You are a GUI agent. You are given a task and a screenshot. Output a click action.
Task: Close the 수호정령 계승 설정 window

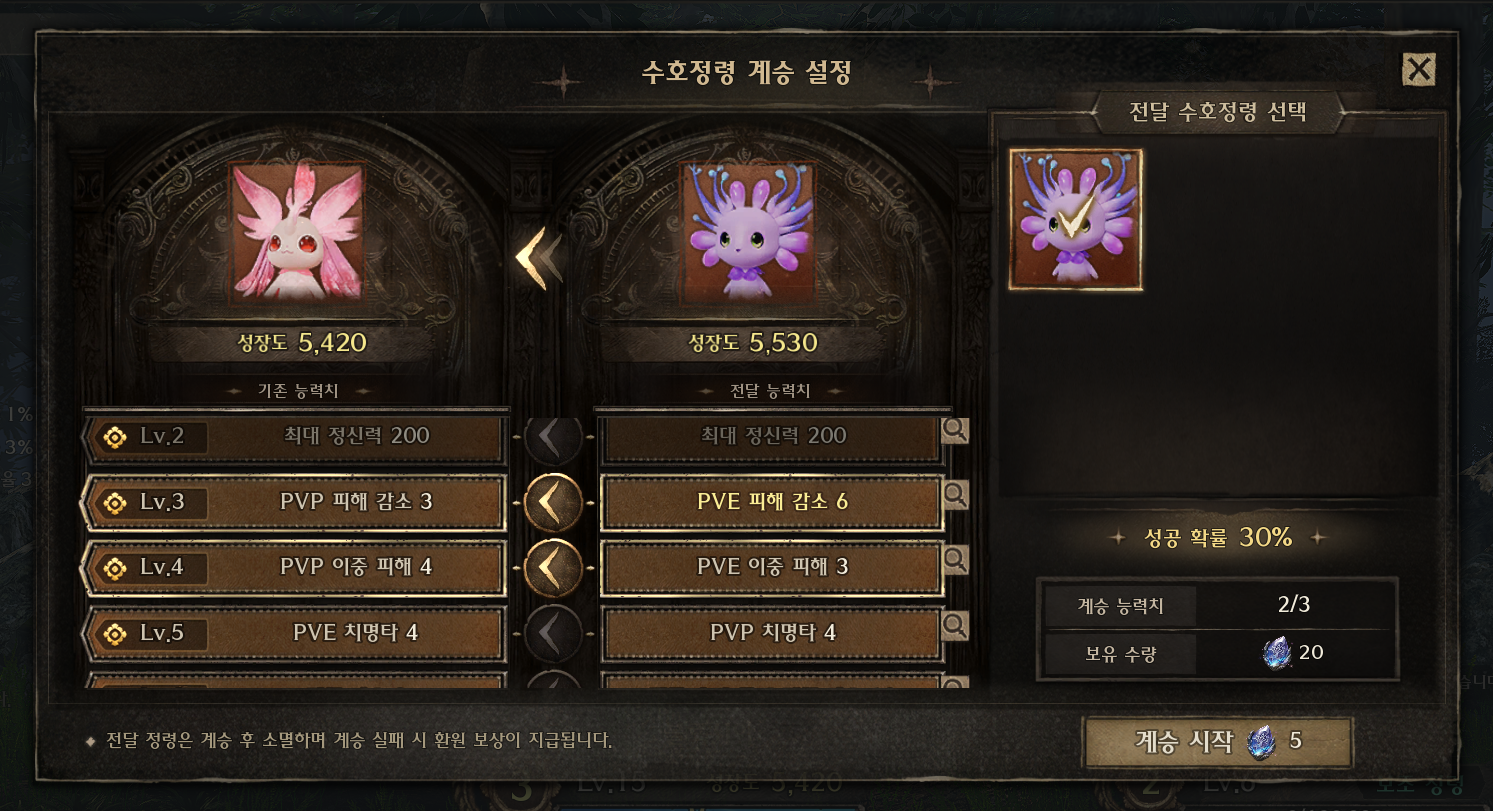tap(1419, 69)
